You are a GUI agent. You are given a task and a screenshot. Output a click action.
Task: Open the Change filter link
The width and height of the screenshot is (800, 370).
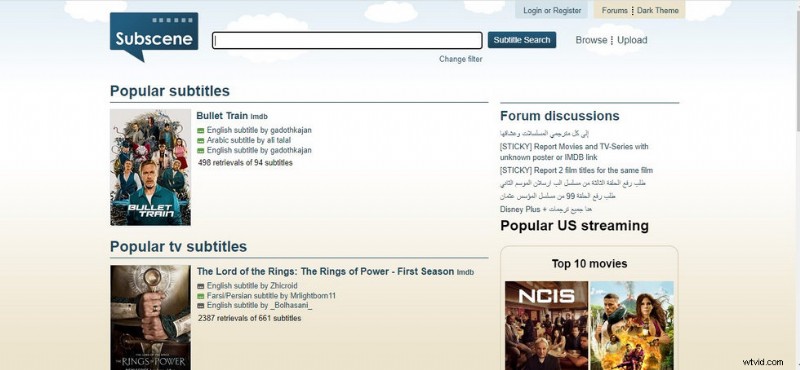coord(460,59)
